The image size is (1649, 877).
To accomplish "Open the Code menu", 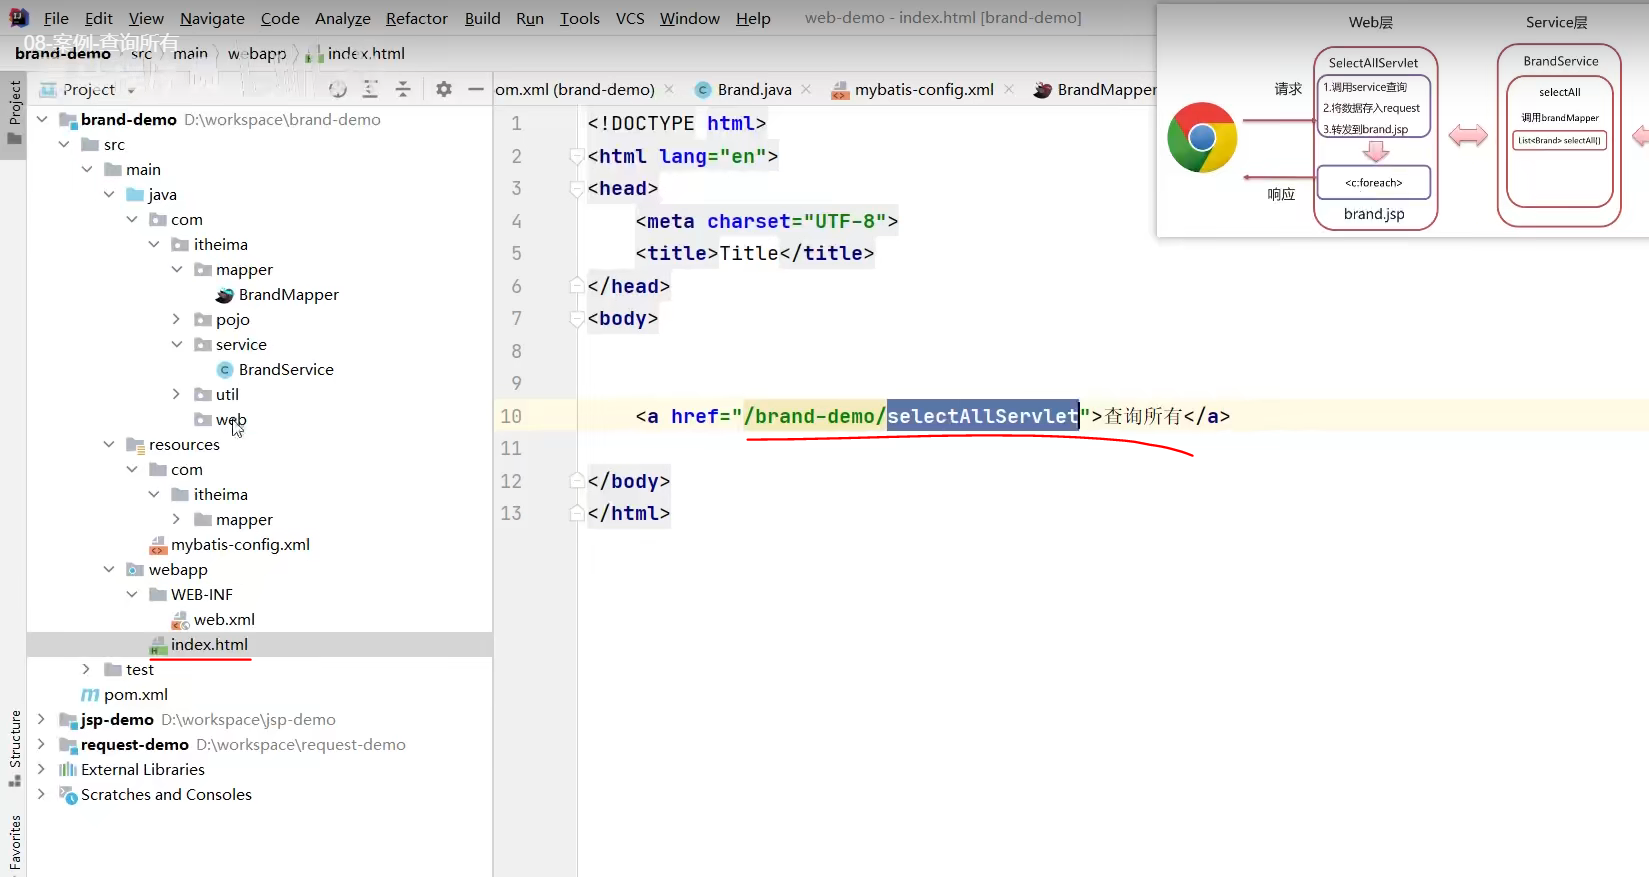I will pyautogui.click(x=280, y=18).
